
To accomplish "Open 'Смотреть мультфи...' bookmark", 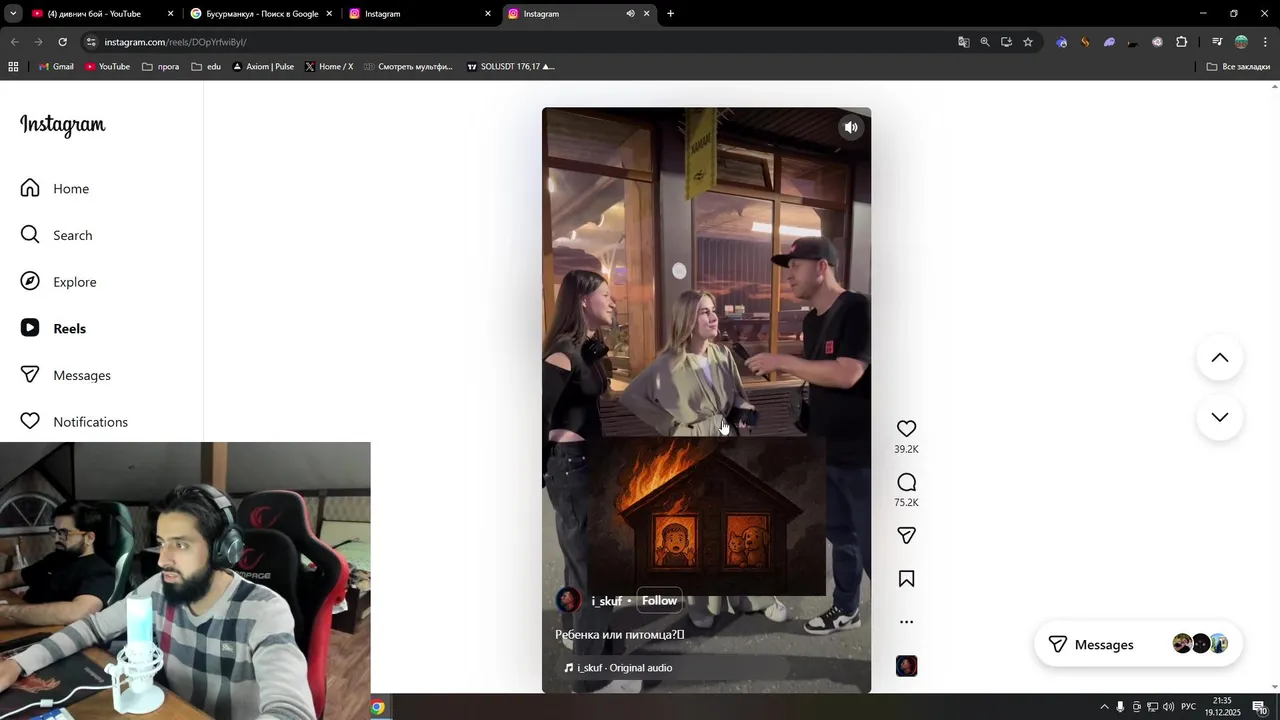I will 408,67.
